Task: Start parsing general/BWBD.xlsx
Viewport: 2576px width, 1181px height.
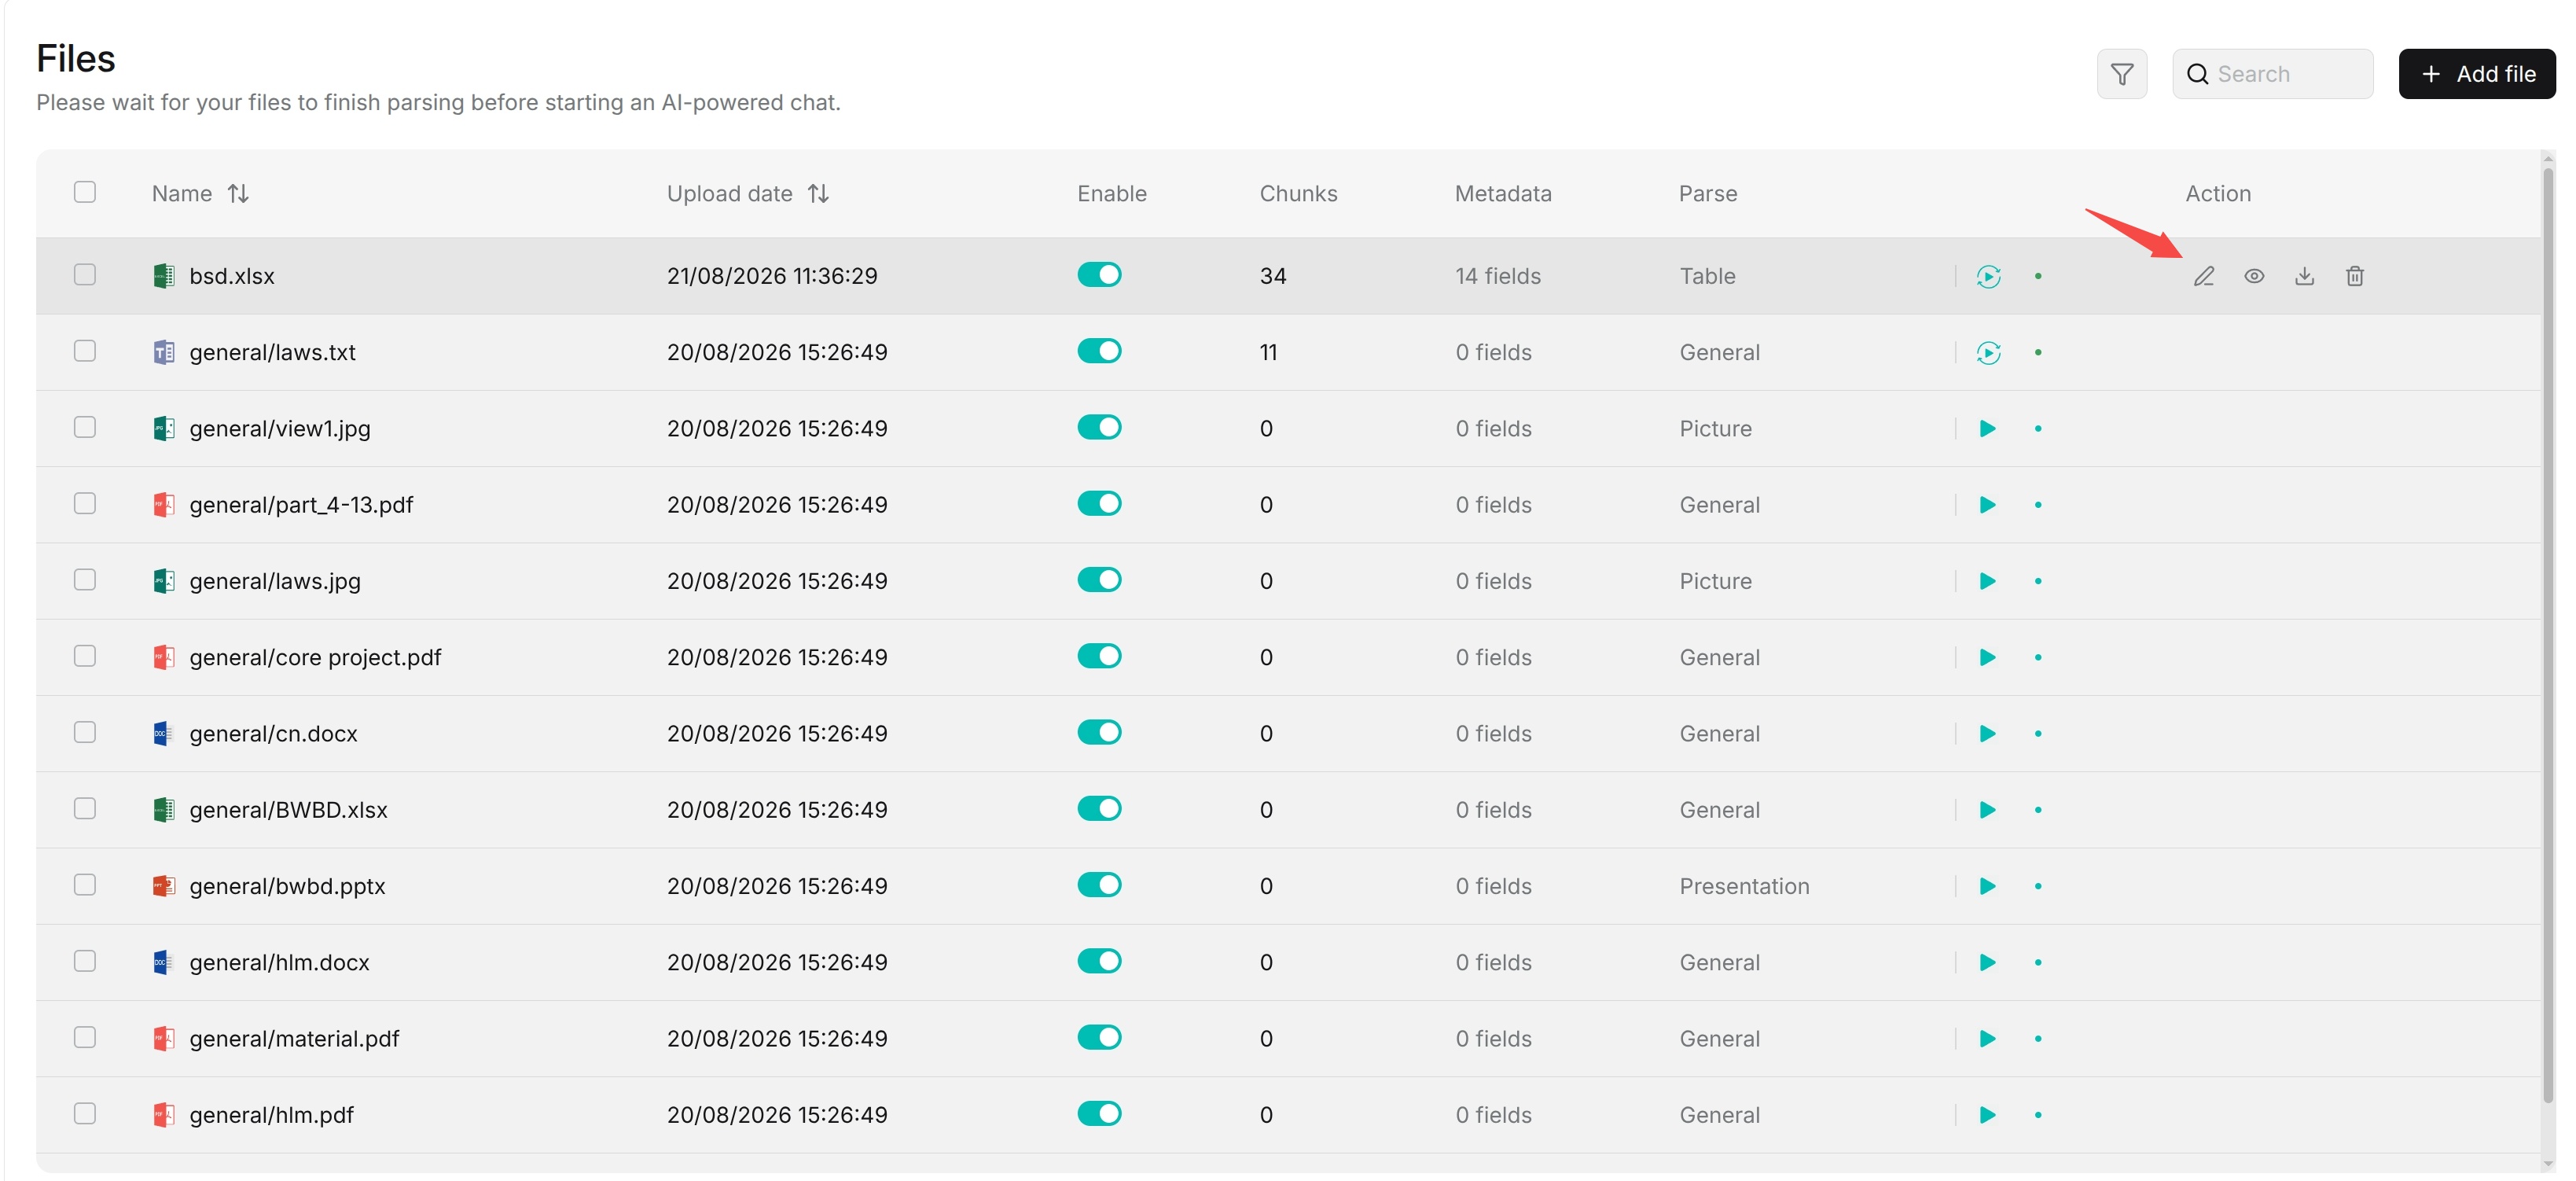Action: [1988, 810]
